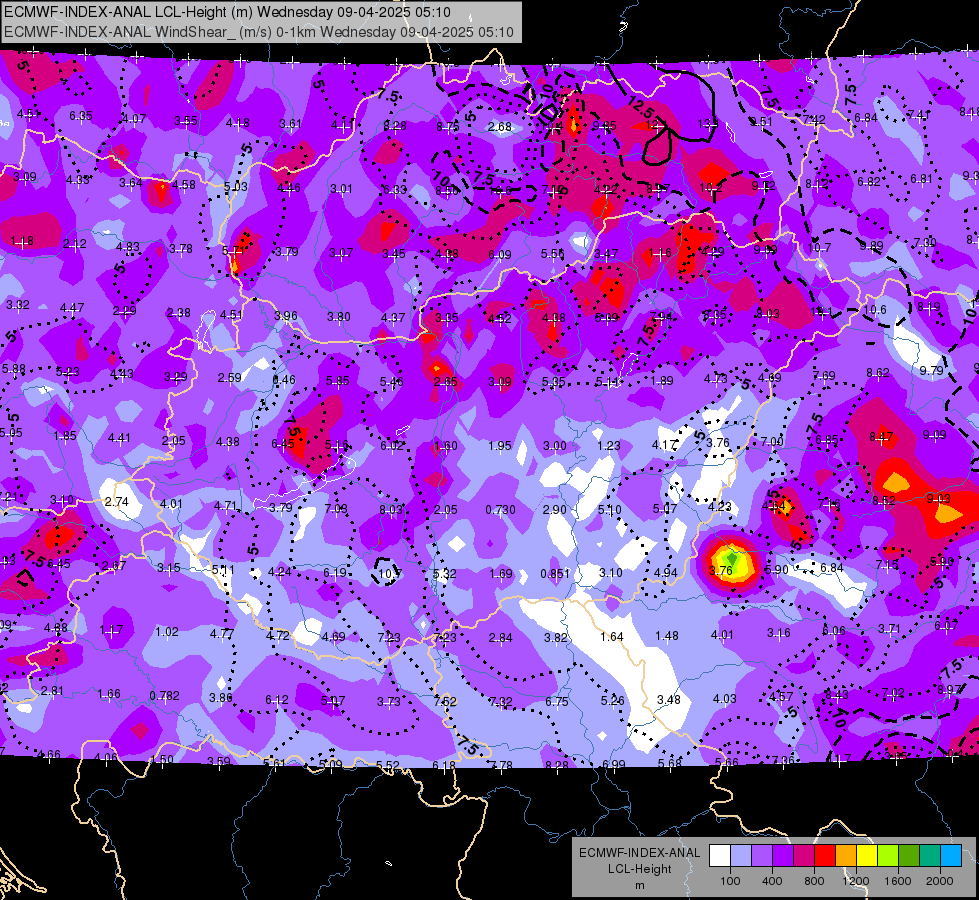Click the wind shear value 3.48
The width and height of the screenshot is (979, 900).
coord(669,700)
